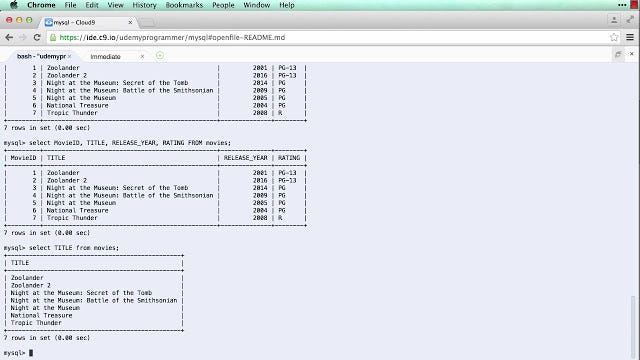Image resolution: width=640 pixels, height=360 pixels.
Task: Switch to the Immediate tab
Action: coord(105,56)
